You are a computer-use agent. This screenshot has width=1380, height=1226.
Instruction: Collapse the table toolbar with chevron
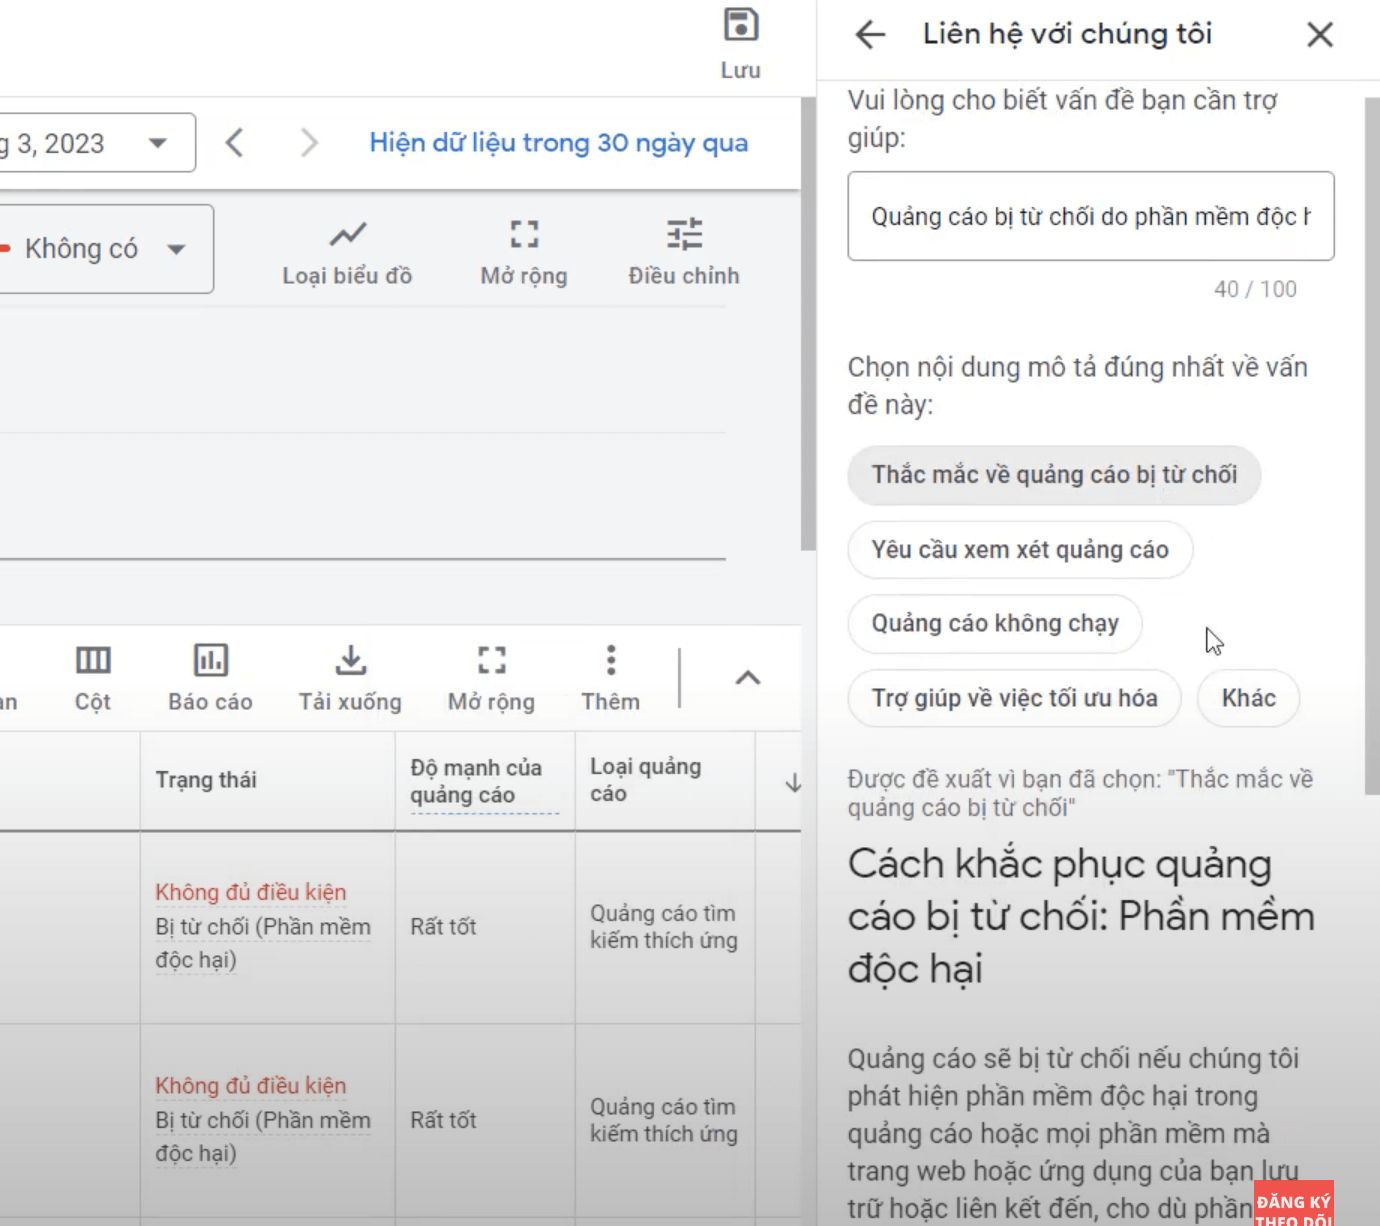click(747, 678)
